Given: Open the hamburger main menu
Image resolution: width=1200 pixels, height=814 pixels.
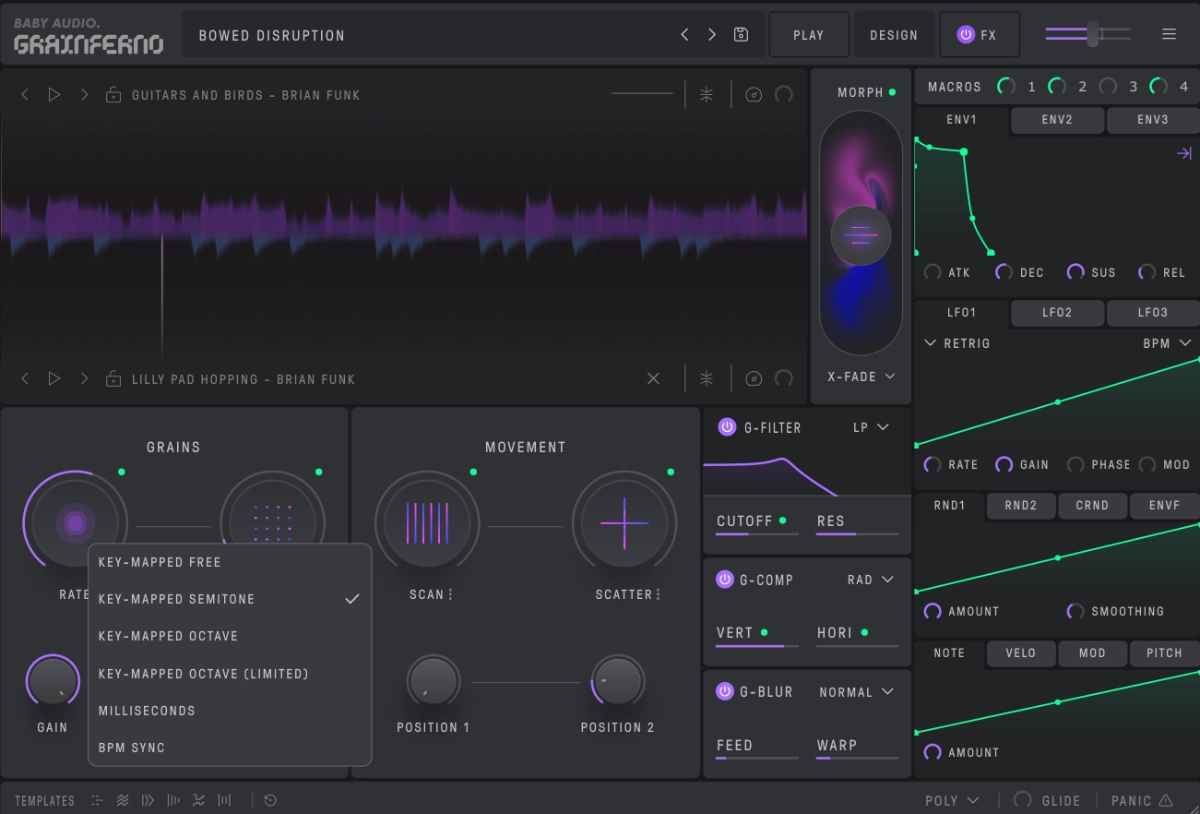Looking at the screenshot, I should pyautogui.click(x=1169, y=34).
